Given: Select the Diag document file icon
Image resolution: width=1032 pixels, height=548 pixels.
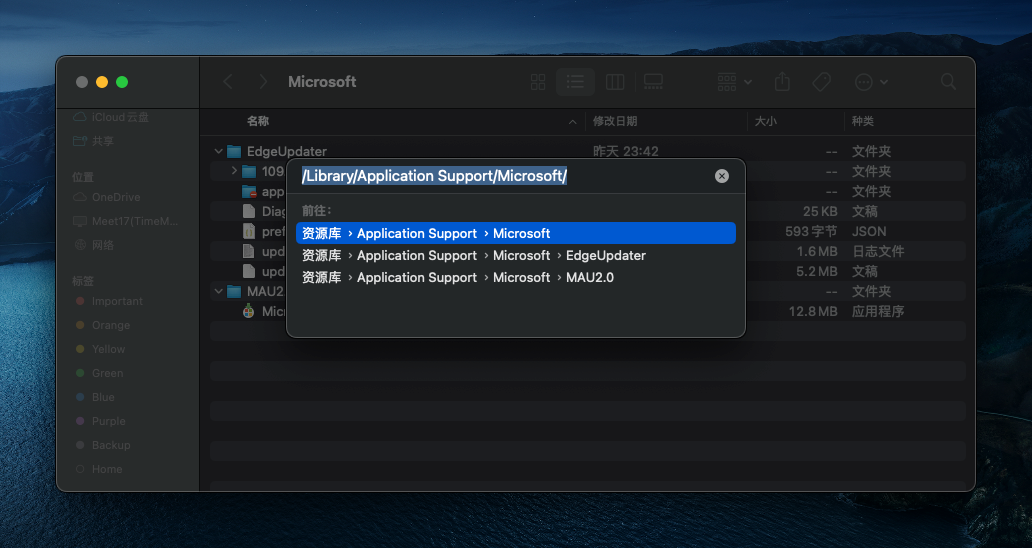Looking at the screenshot, I should 249,211.
